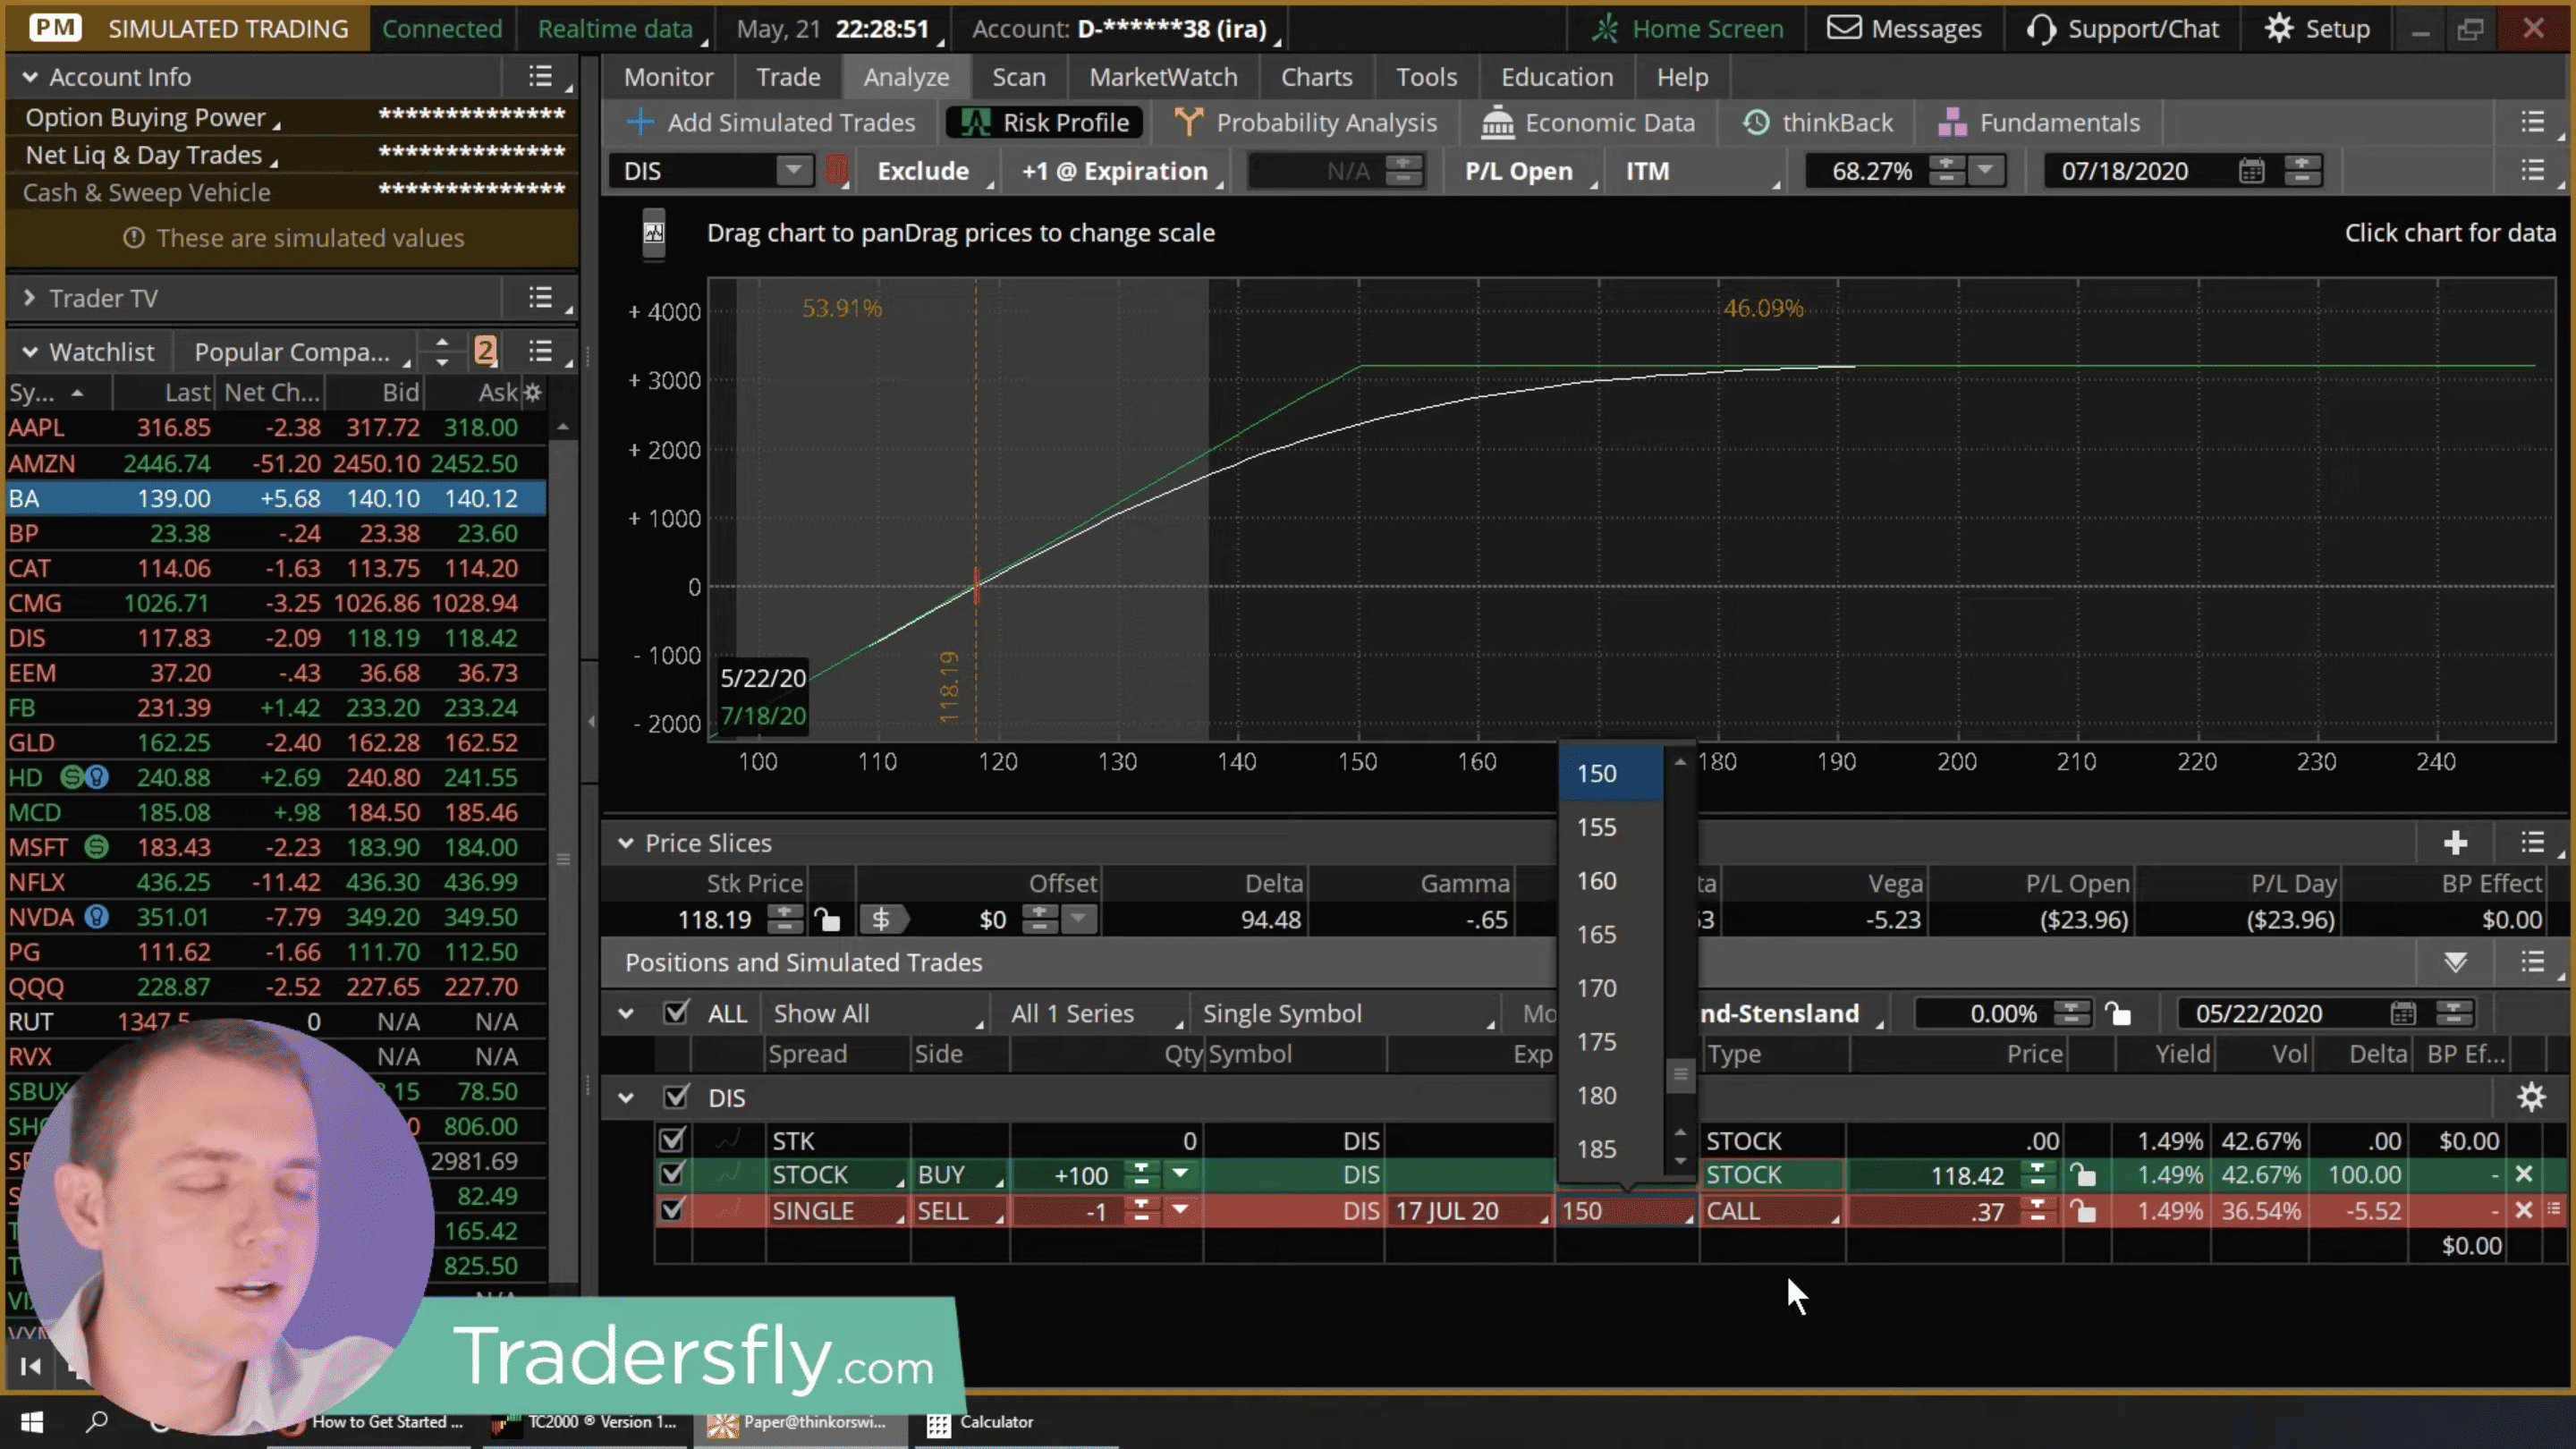Click the Sy... symbol column header
Screen dimensions: 2576x1449
tap(58, 392)
